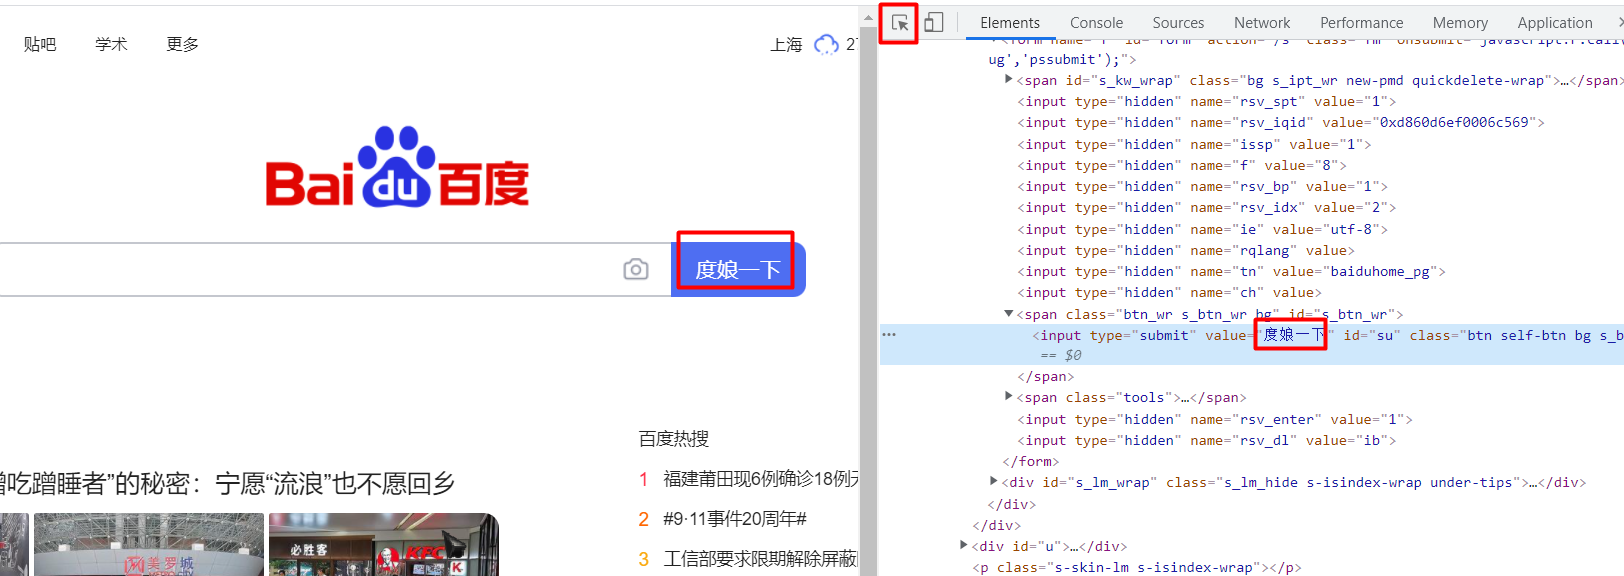The width and height of the screenshot is (1624, 576).
Task: Select the input name="rsv_spt" DOM row
Action: pyautogui.click(x=1207, y=101)
